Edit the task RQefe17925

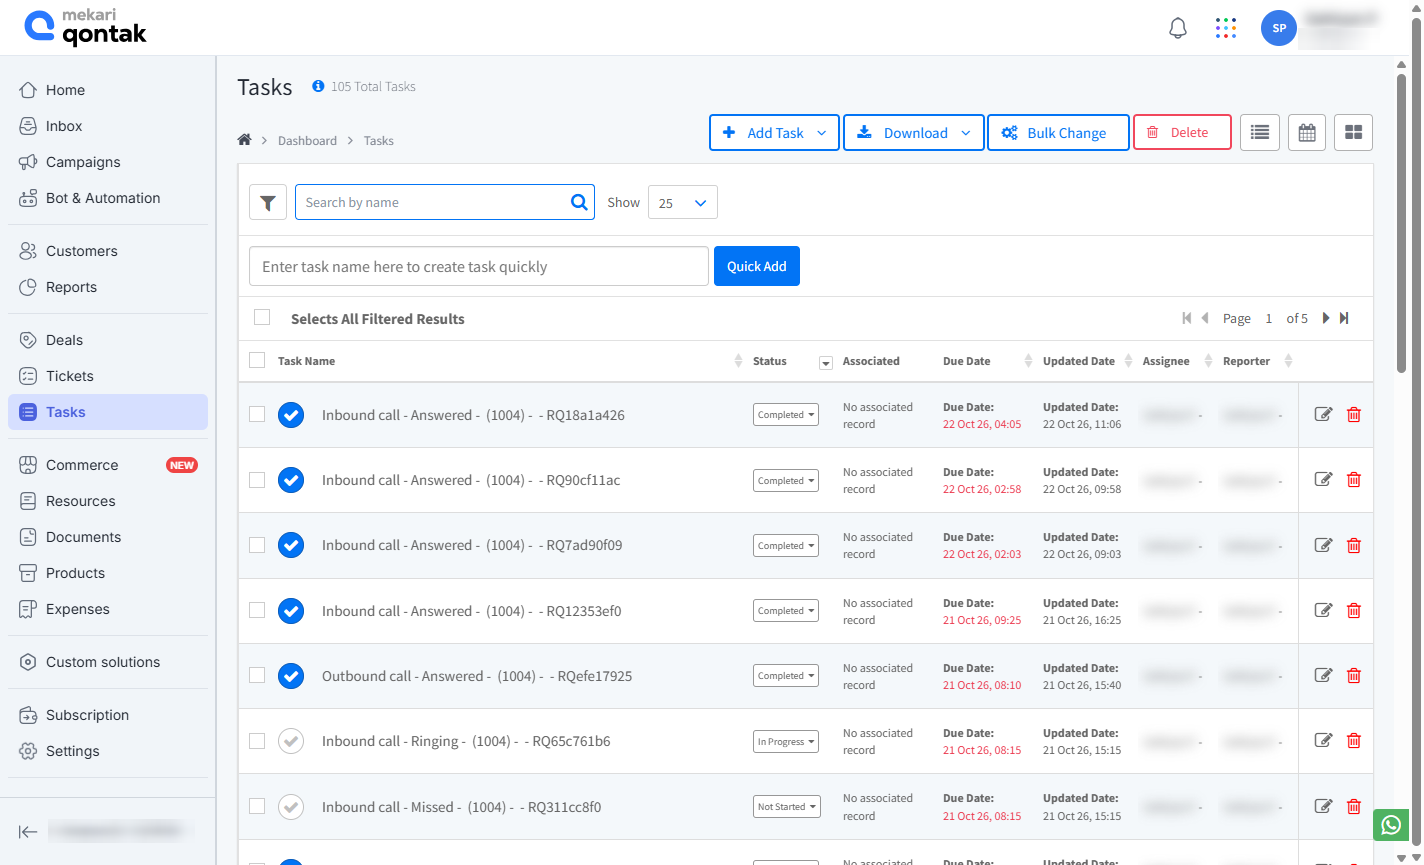pos(1323,676)
